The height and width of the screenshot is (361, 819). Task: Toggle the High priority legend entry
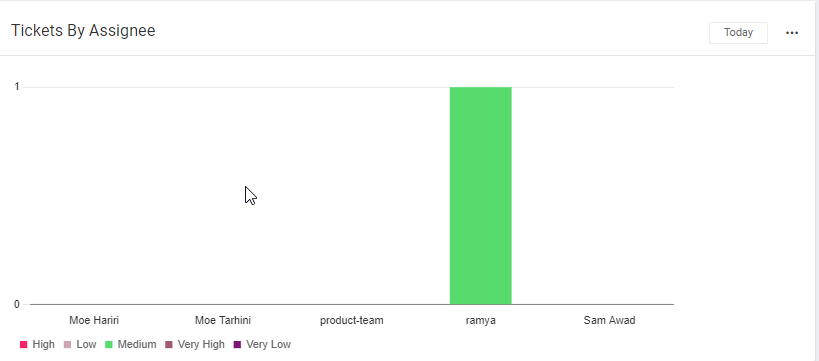coord(37,344)
